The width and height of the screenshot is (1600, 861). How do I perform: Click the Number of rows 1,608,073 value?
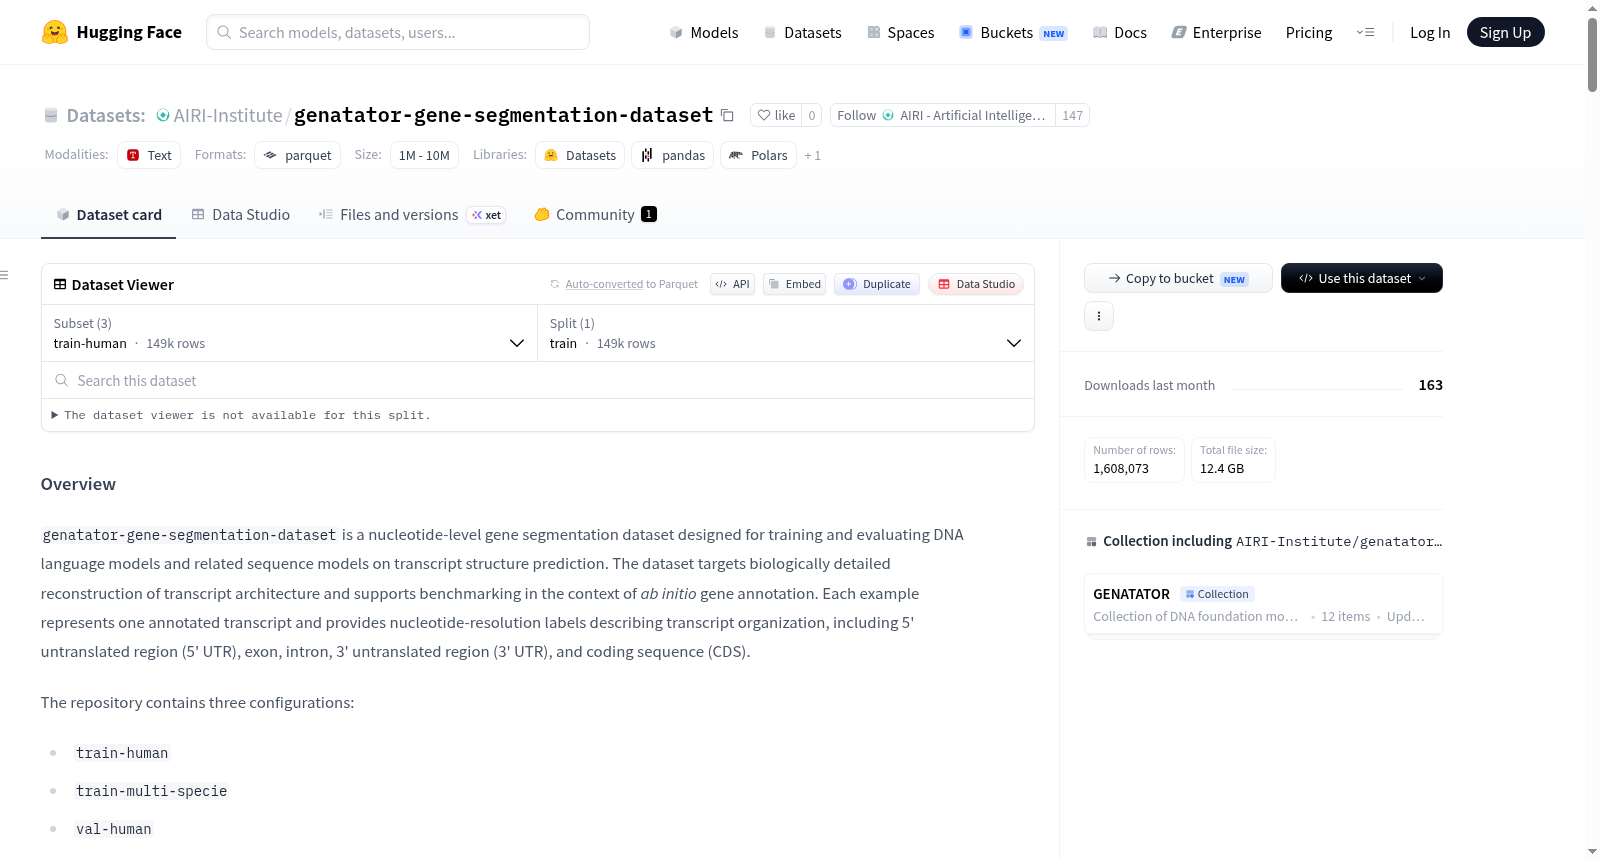(x=1121, y=468)
